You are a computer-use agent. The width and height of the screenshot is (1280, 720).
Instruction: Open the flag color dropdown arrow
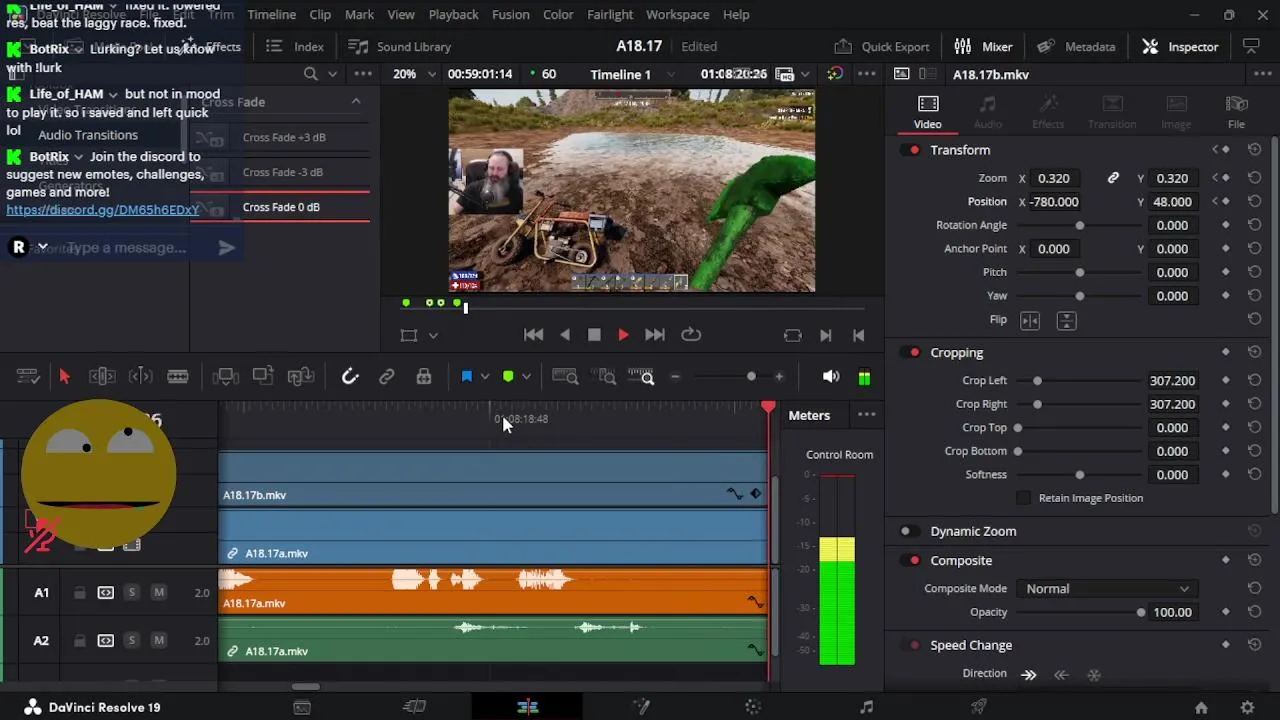(485, 376)
